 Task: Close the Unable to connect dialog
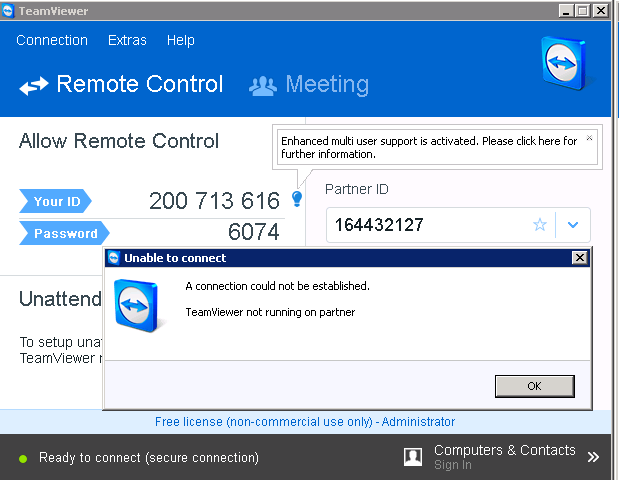pos(580,258)
